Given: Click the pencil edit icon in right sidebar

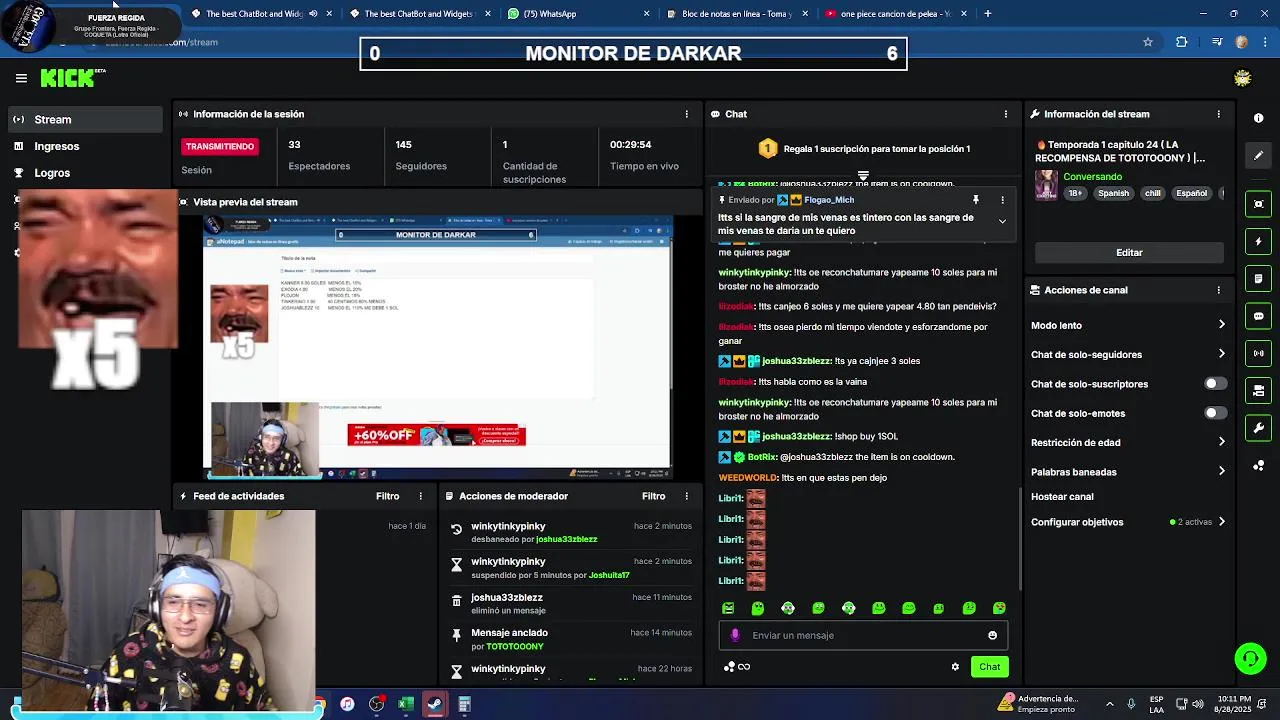Looking at the screenshot, I should (x=1258, y=155).
